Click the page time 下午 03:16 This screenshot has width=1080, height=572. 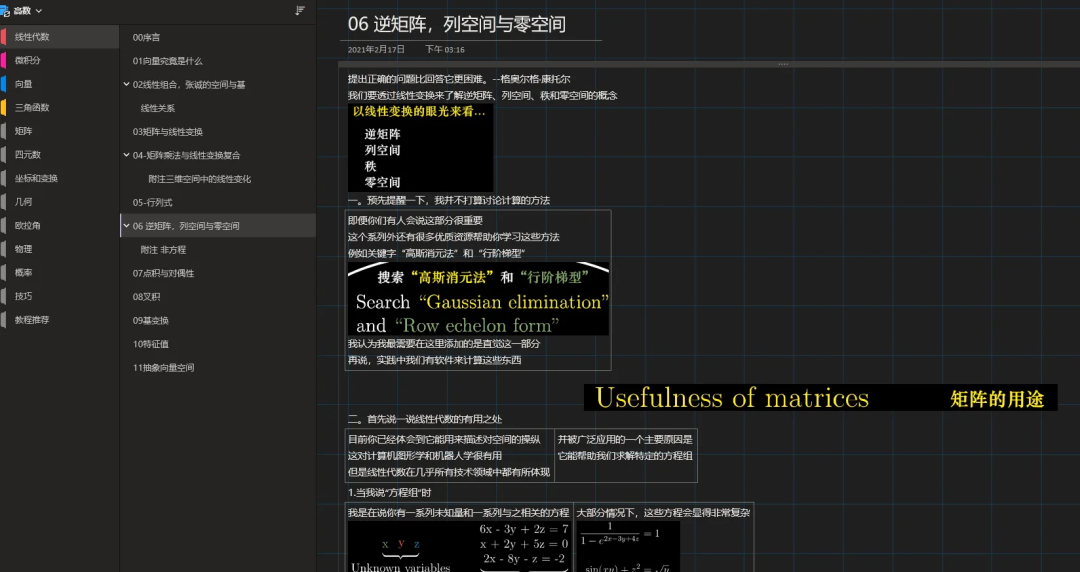tap(444, 50)
